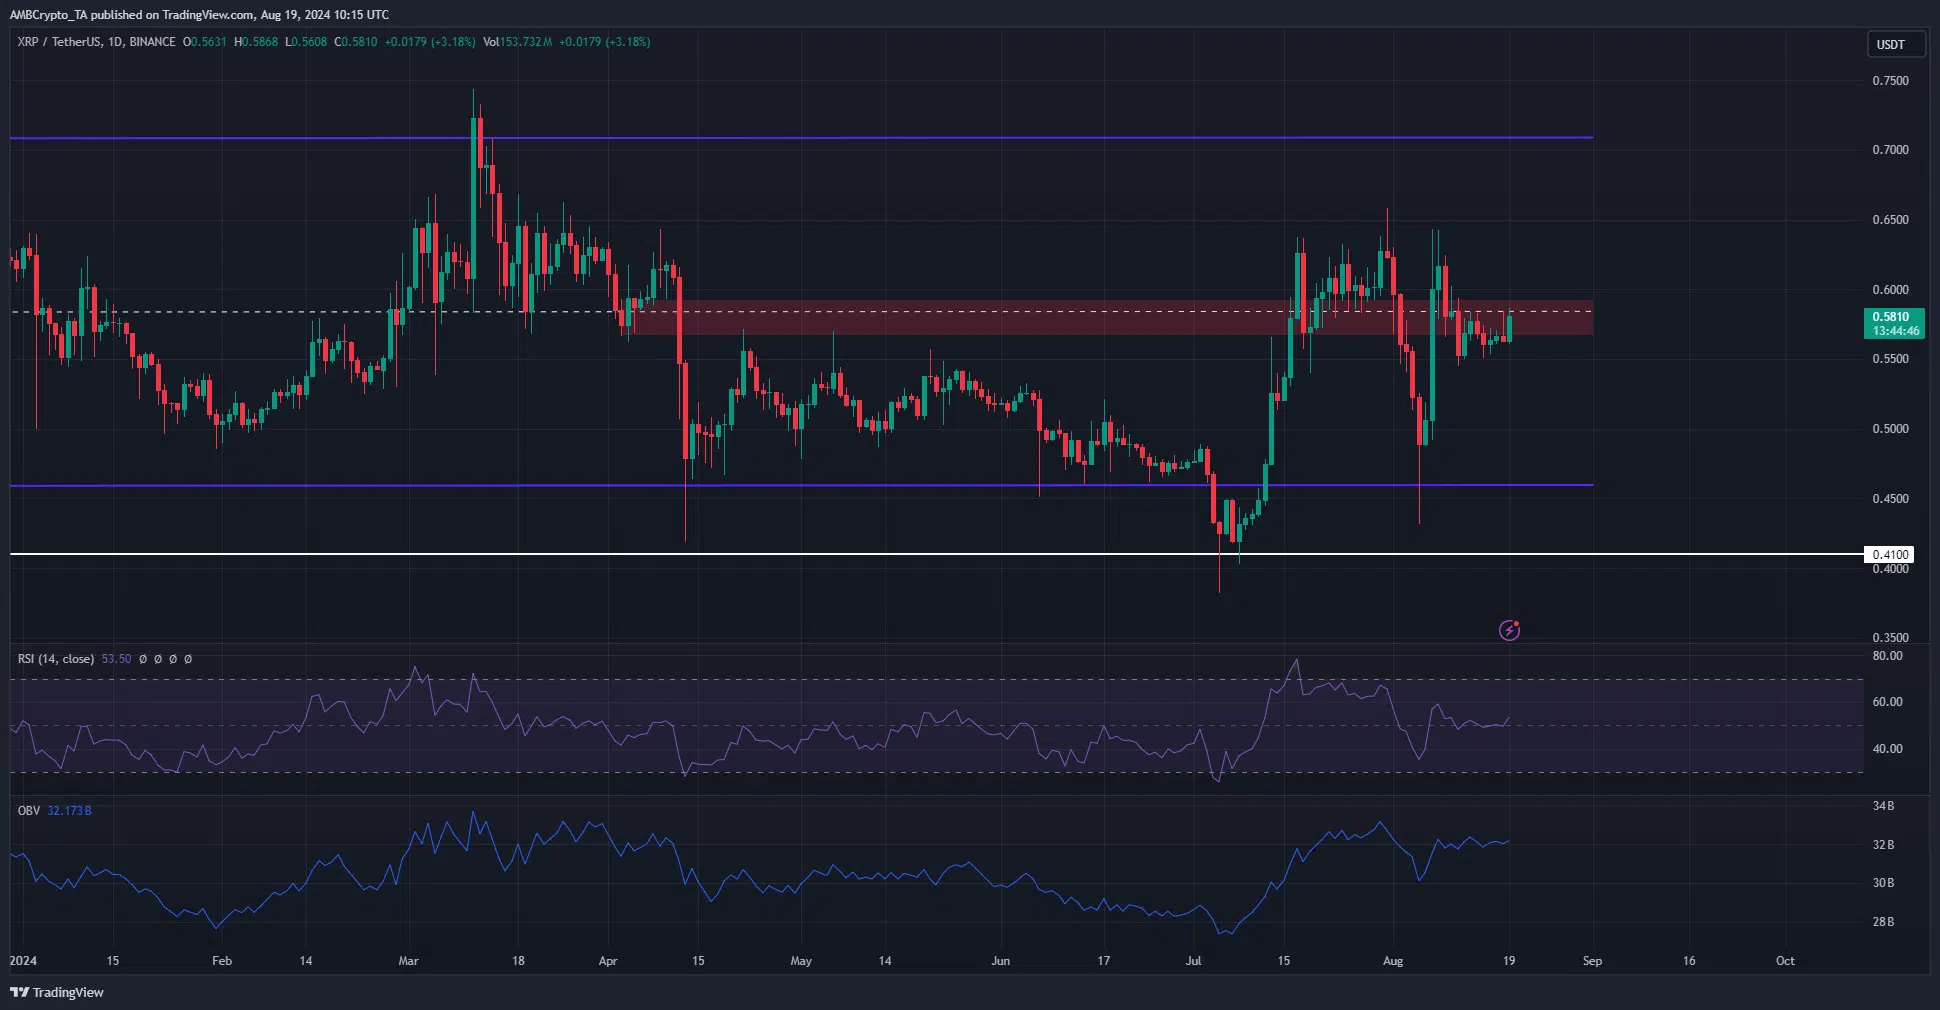Viewport: 1940px width, 1010px height.
Task: Click the 0.5500 price axis label
Action: tap(1890, 359)
